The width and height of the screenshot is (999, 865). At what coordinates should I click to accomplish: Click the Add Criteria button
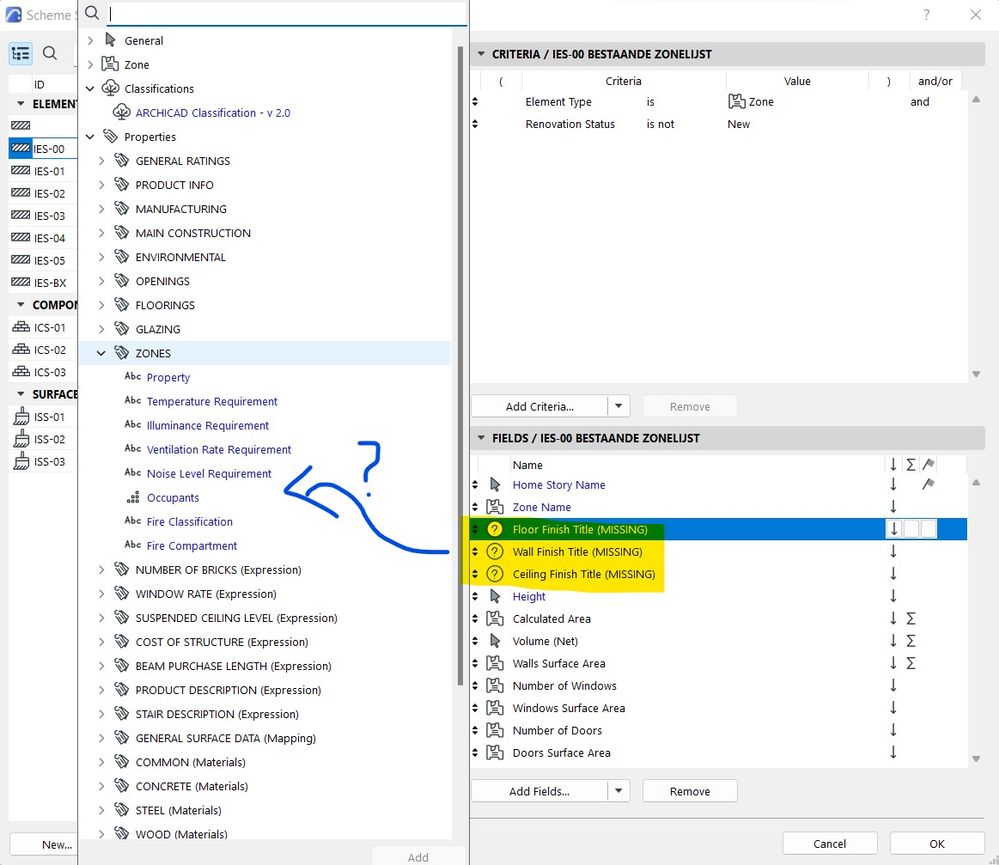coord(540,406)
